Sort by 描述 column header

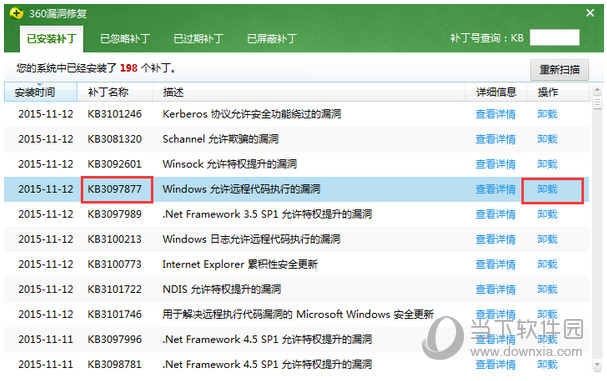(x=309, y=92)
